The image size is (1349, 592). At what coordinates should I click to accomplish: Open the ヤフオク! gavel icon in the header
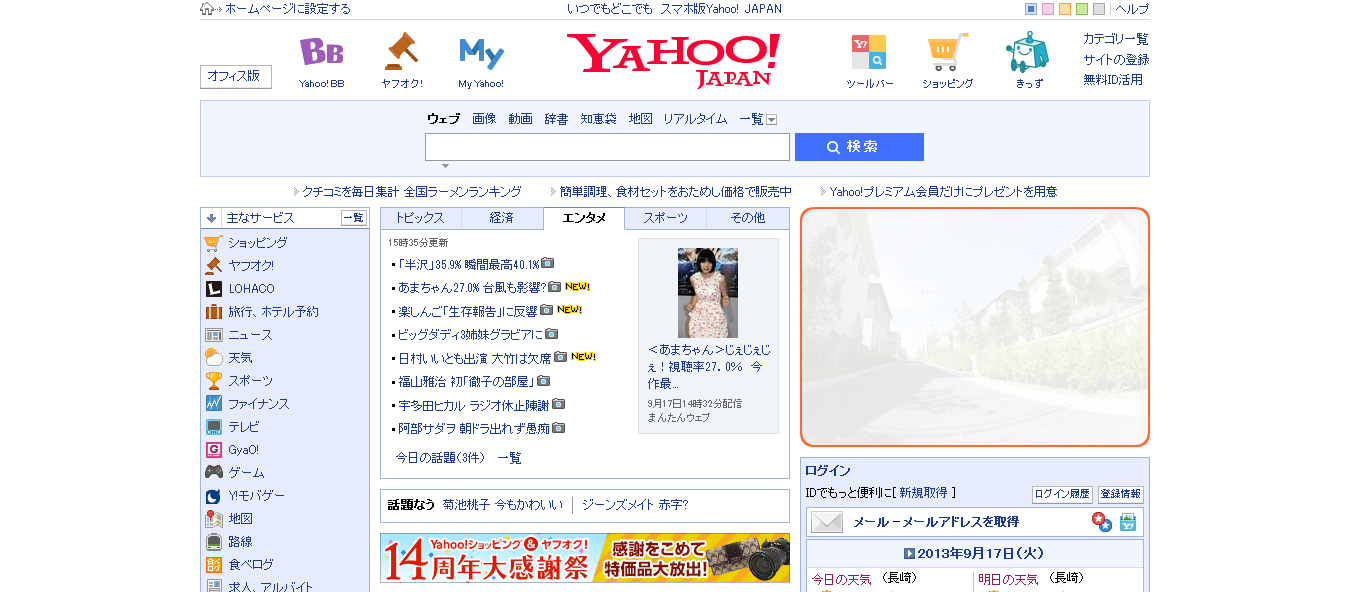(401, 50)
